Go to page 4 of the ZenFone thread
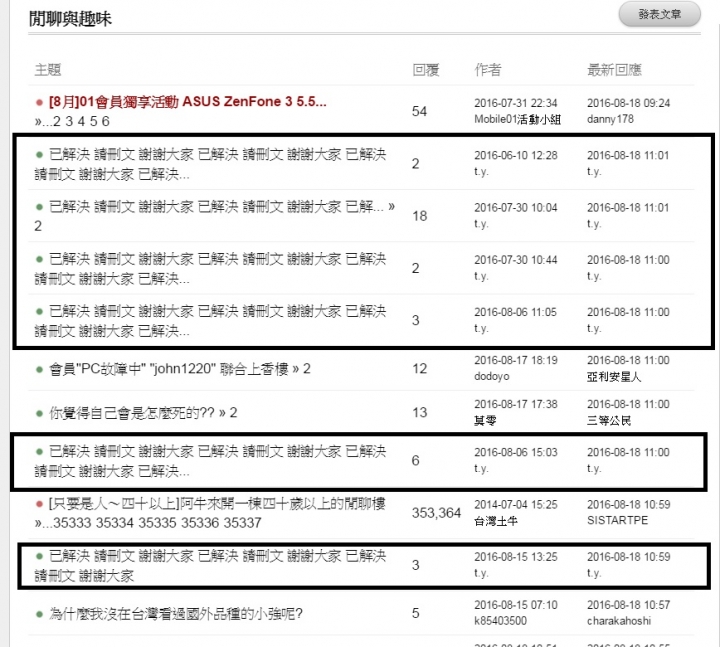Screen dimensions: 720x647 [x=81, y=121]
